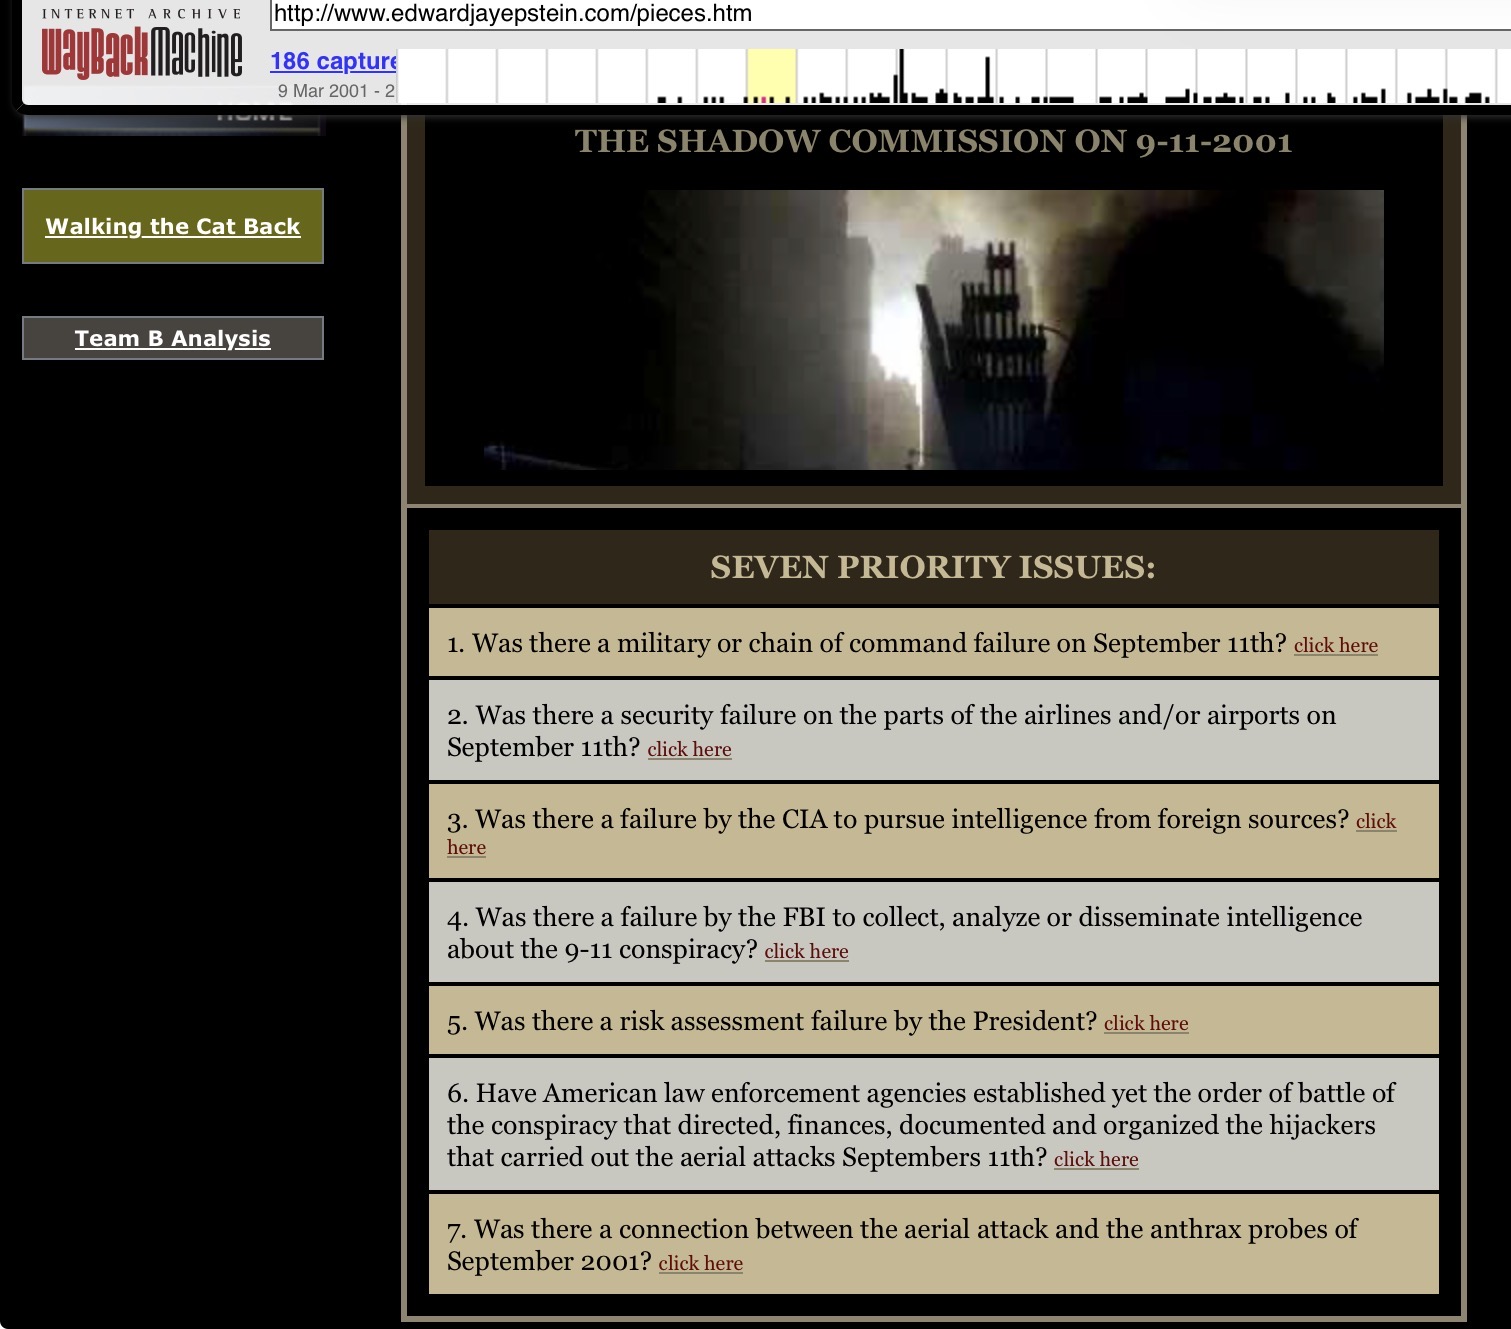Screen dimensions: 1511x1329
Task: Open click here link for the FBI failure question
Action: pyautogui.click(x=806, y=951)
